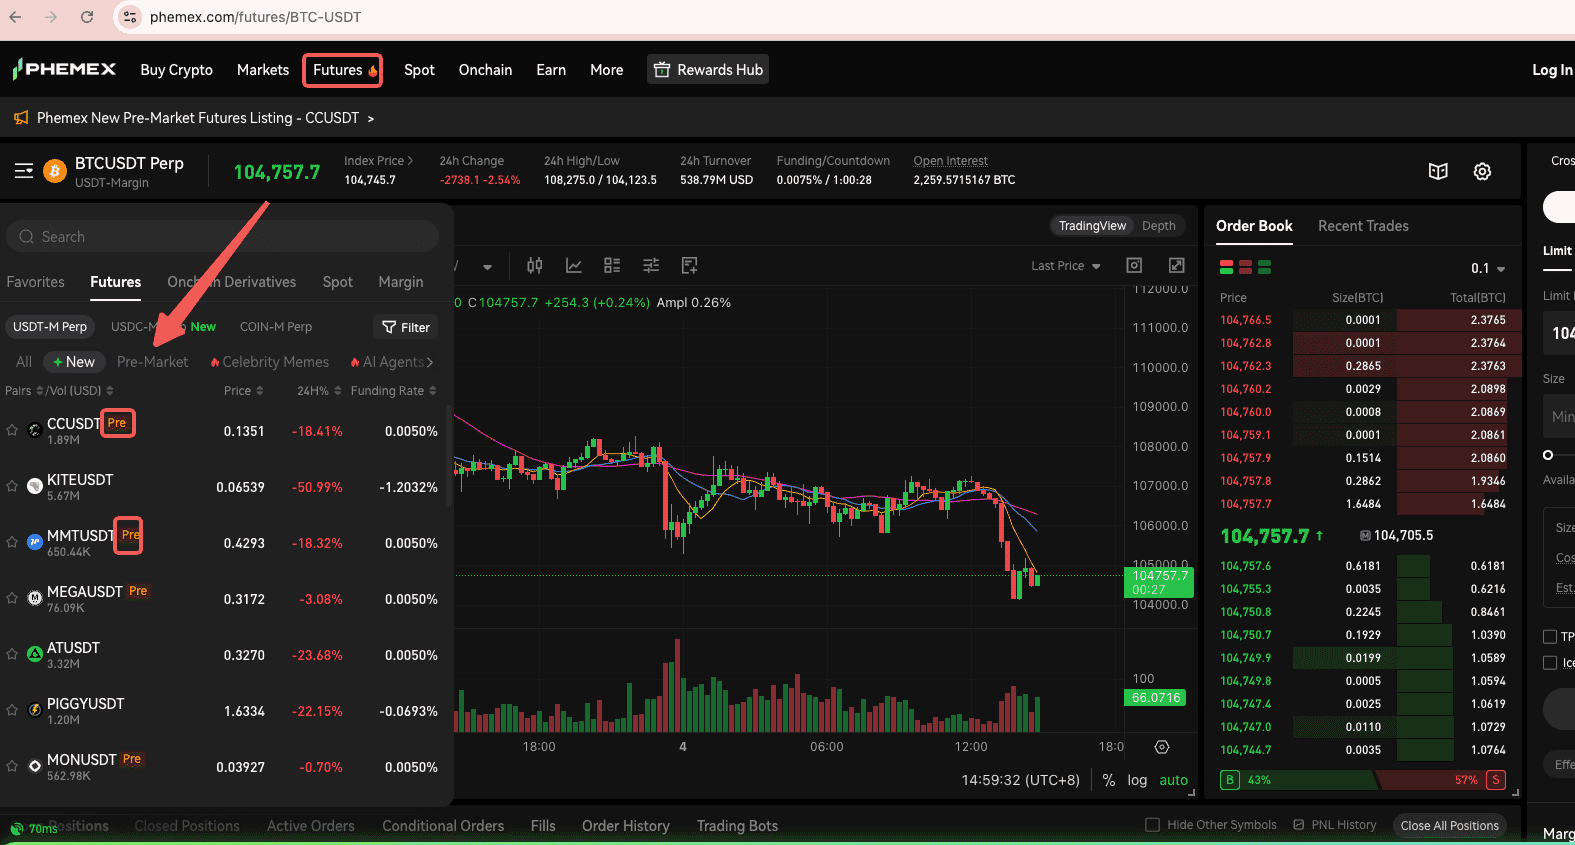The image size is (1575, 845).
Task: Favorite the ATUSDT pair star
Action: [x=12, y=654]
